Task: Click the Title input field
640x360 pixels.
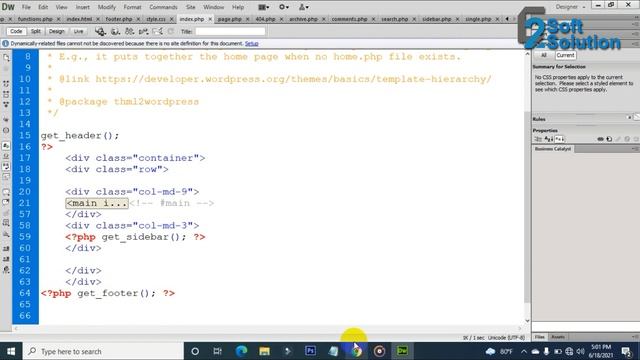Action: point(230,31)
